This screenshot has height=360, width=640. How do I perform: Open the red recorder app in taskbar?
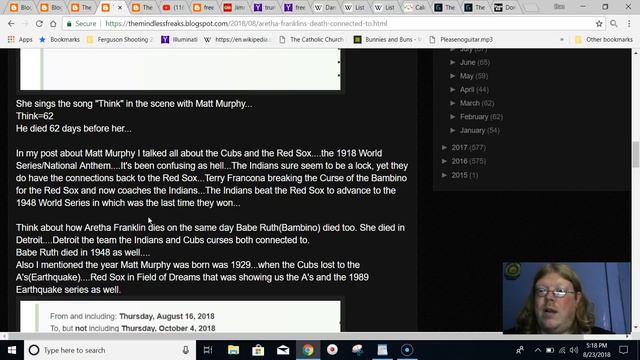click(332, 350)
